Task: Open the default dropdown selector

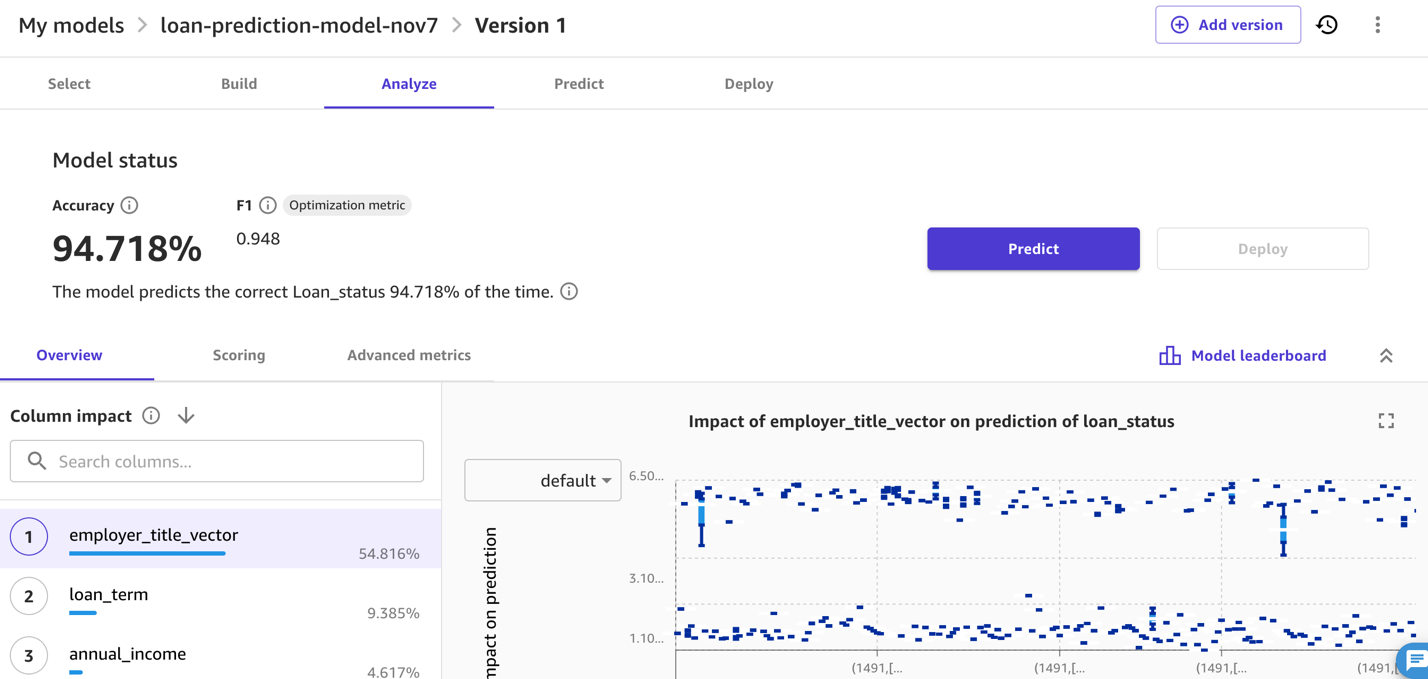Action: click(543, 481)
